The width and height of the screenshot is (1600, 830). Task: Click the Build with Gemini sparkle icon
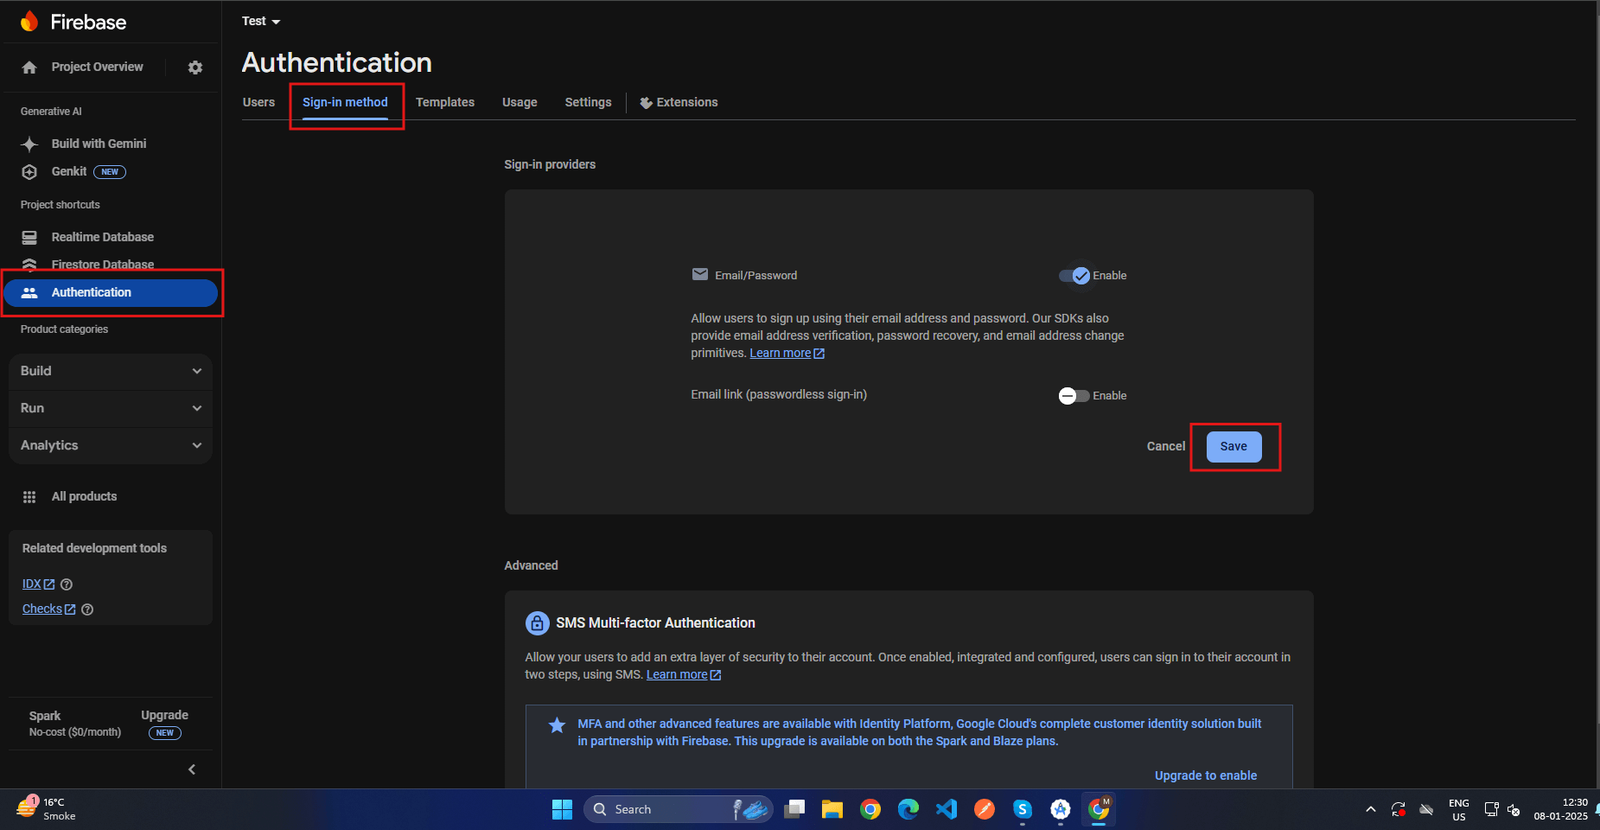pos(30,144)
